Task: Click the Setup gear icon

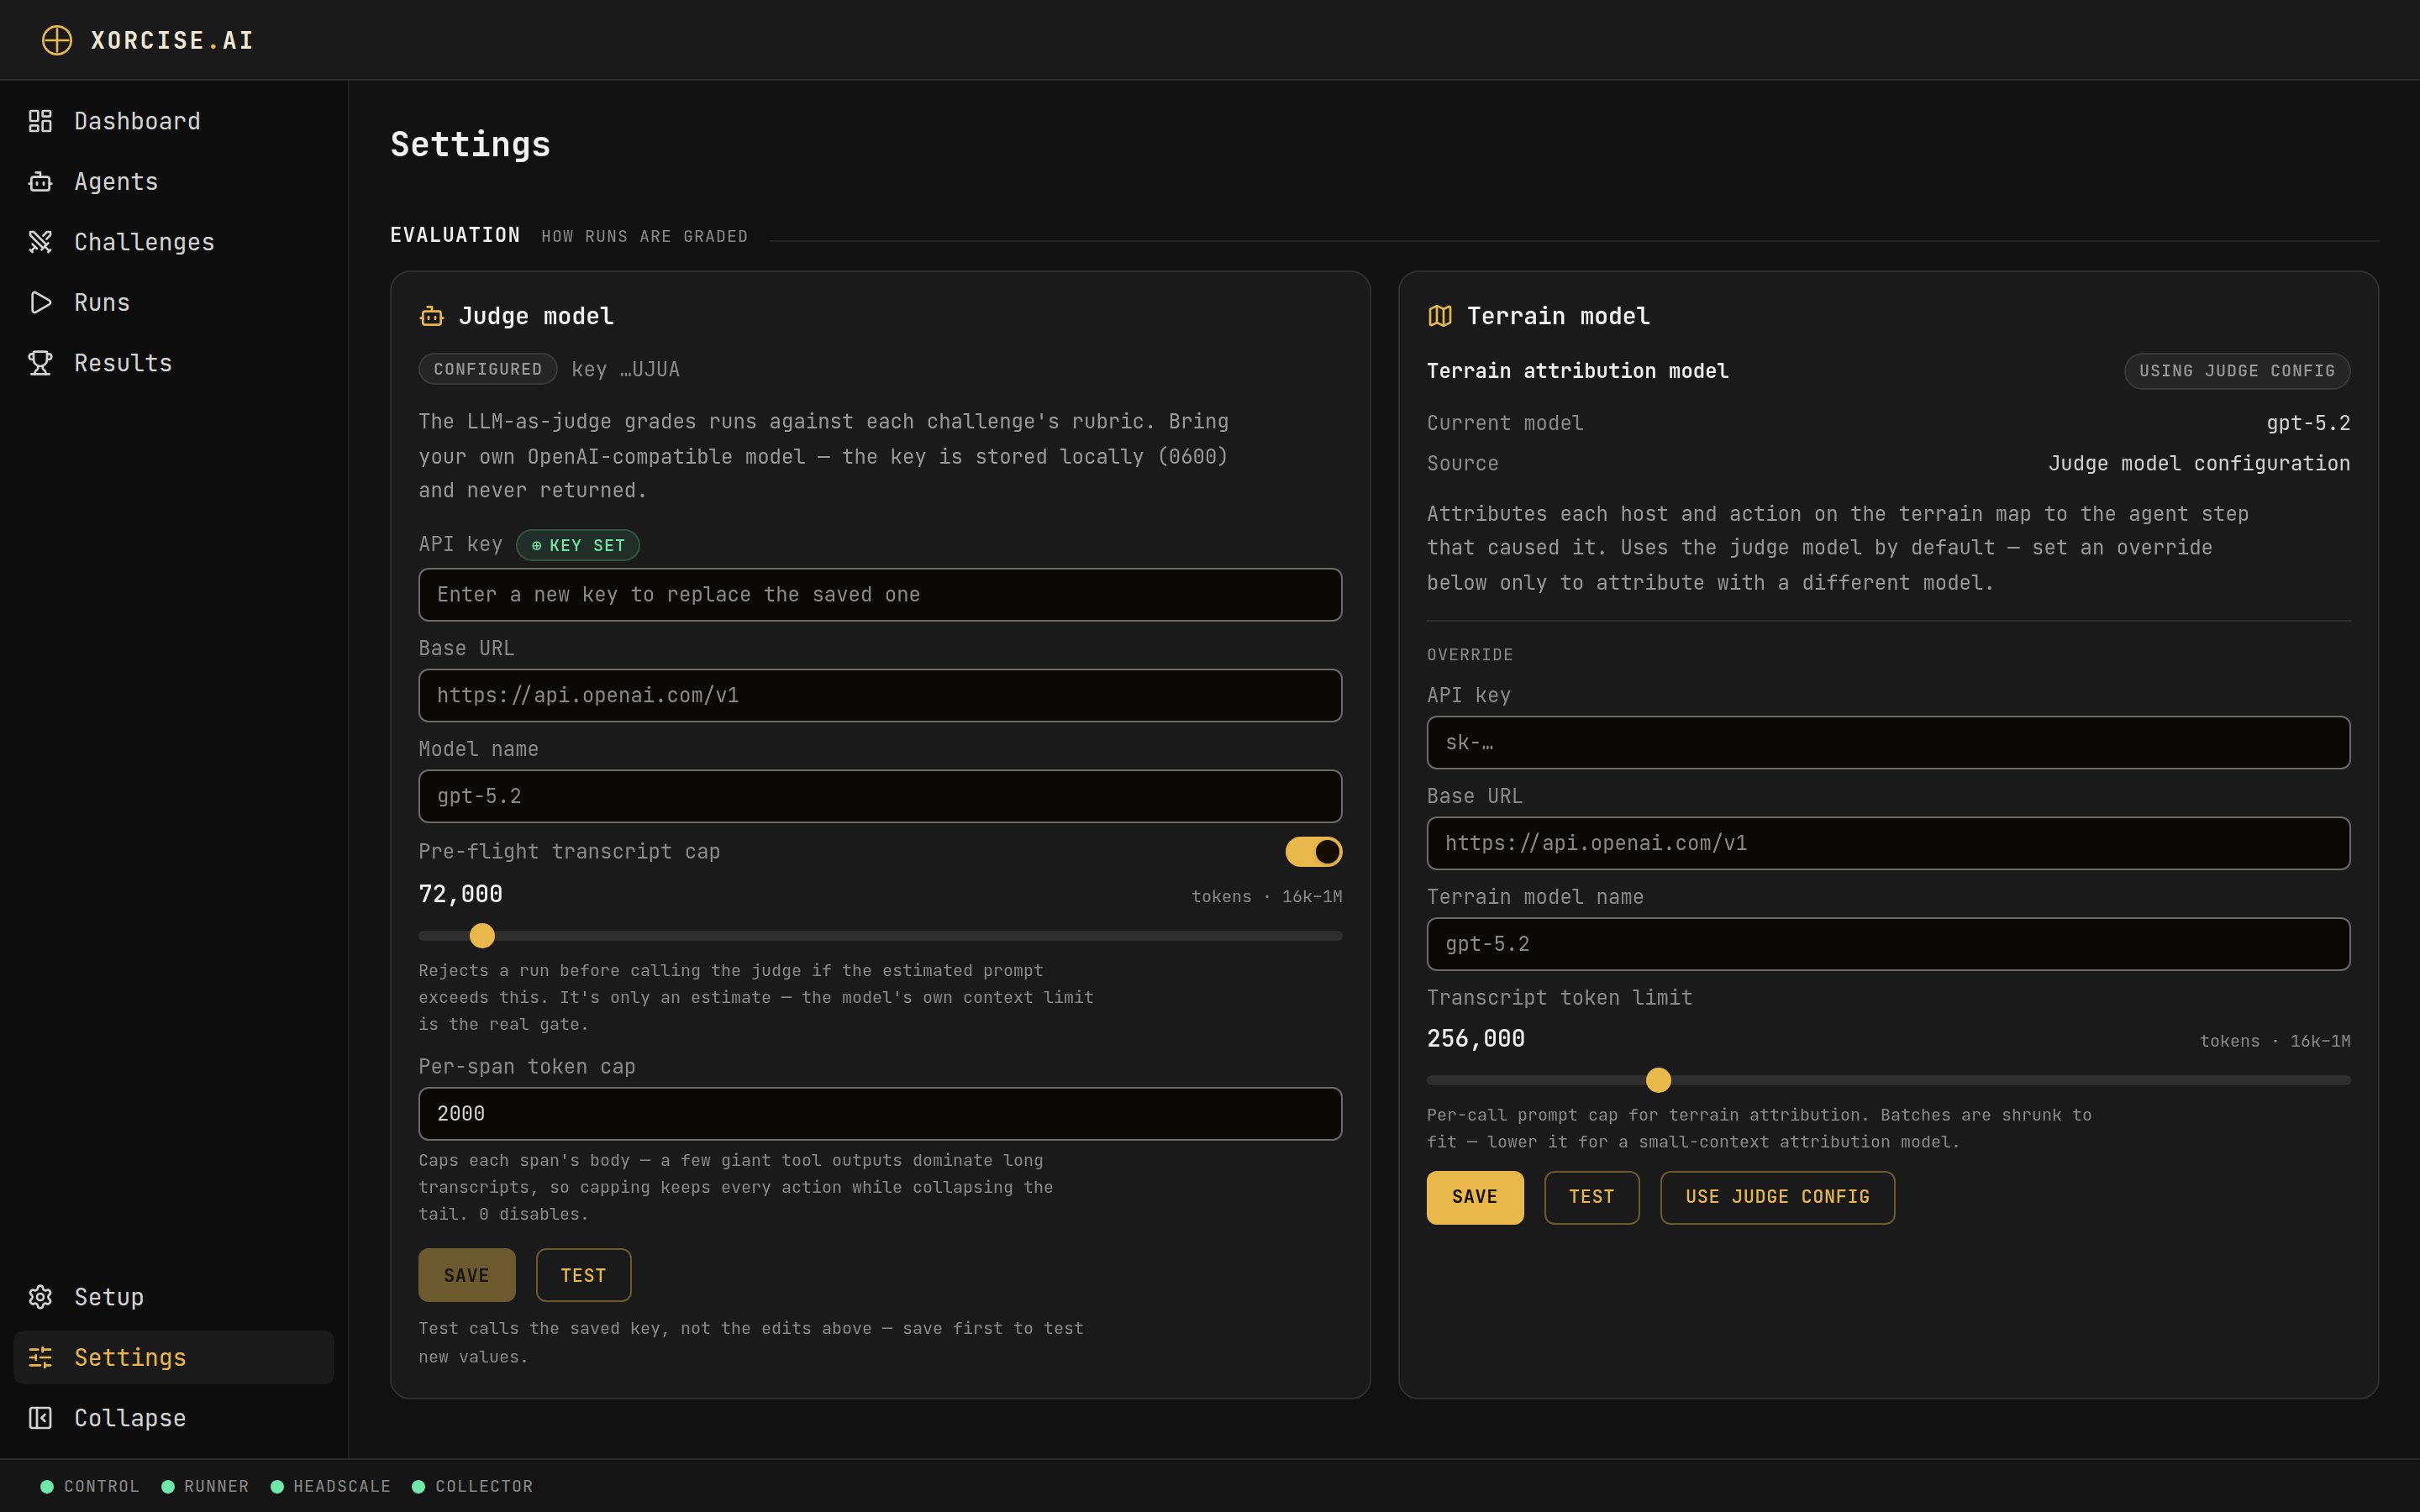Action: pyautogui.click(x=40, y=1297)
